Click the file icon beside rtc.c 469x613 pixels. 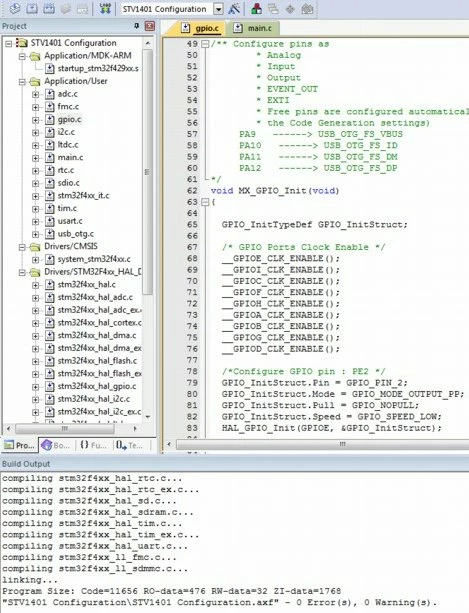[50, 170]
